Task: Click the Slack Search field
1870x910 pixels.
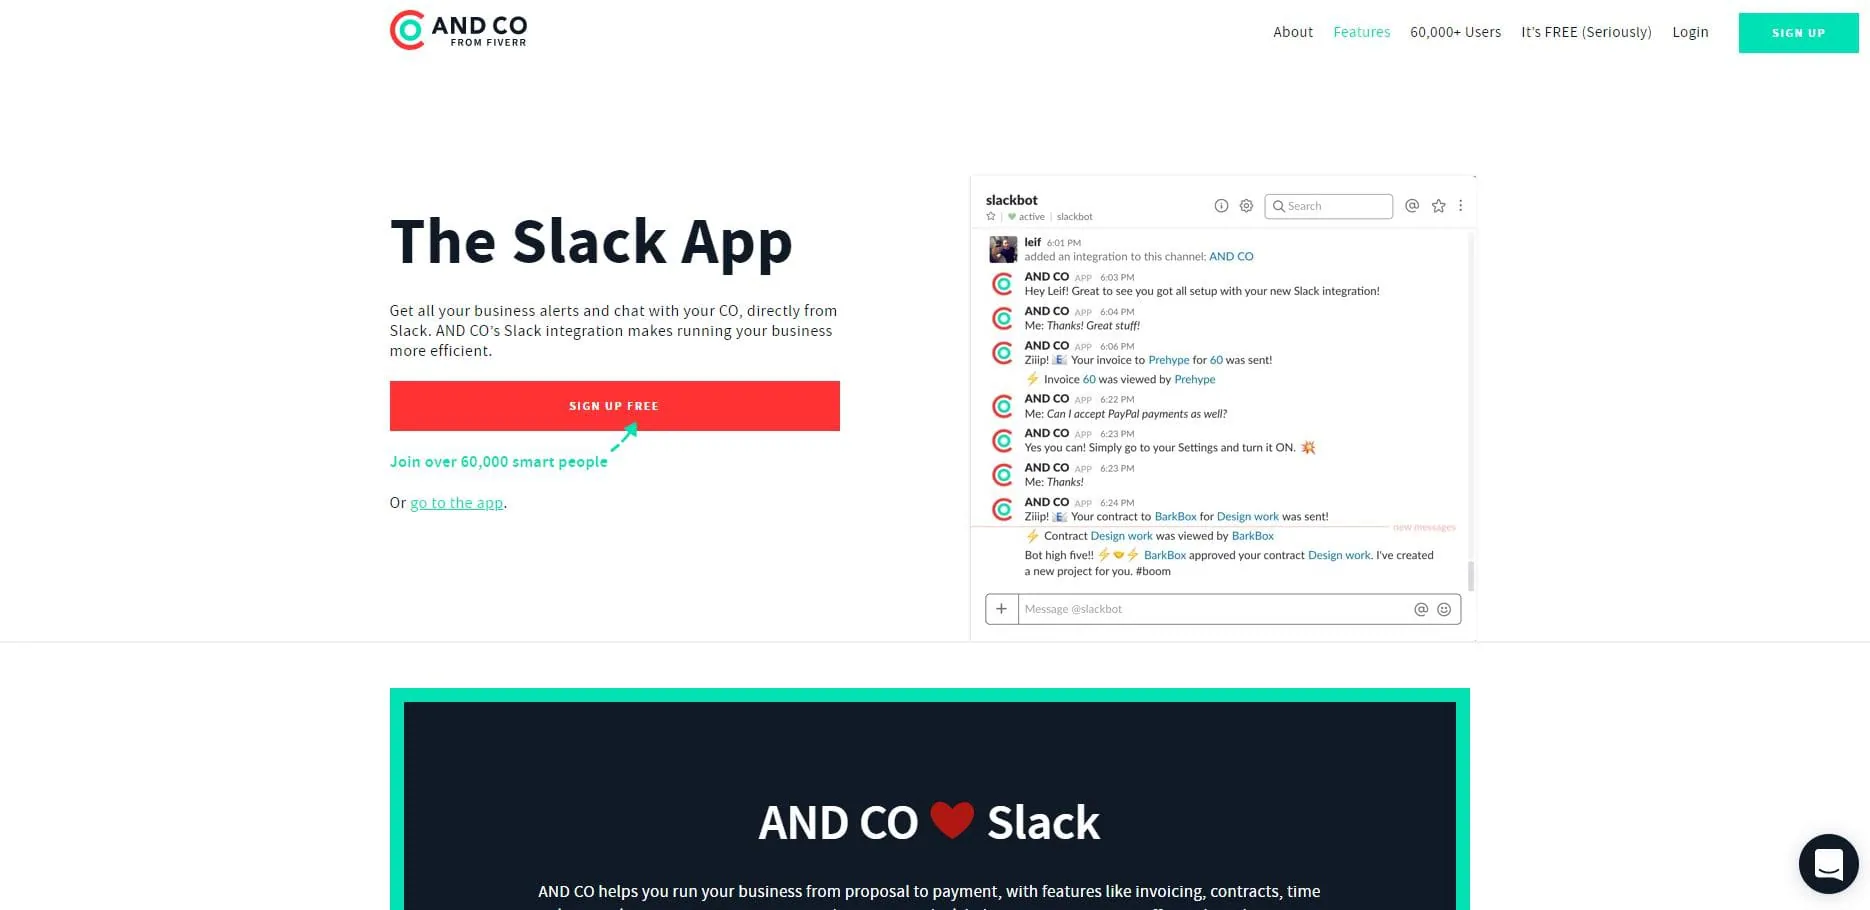Action: [1328, 206]
